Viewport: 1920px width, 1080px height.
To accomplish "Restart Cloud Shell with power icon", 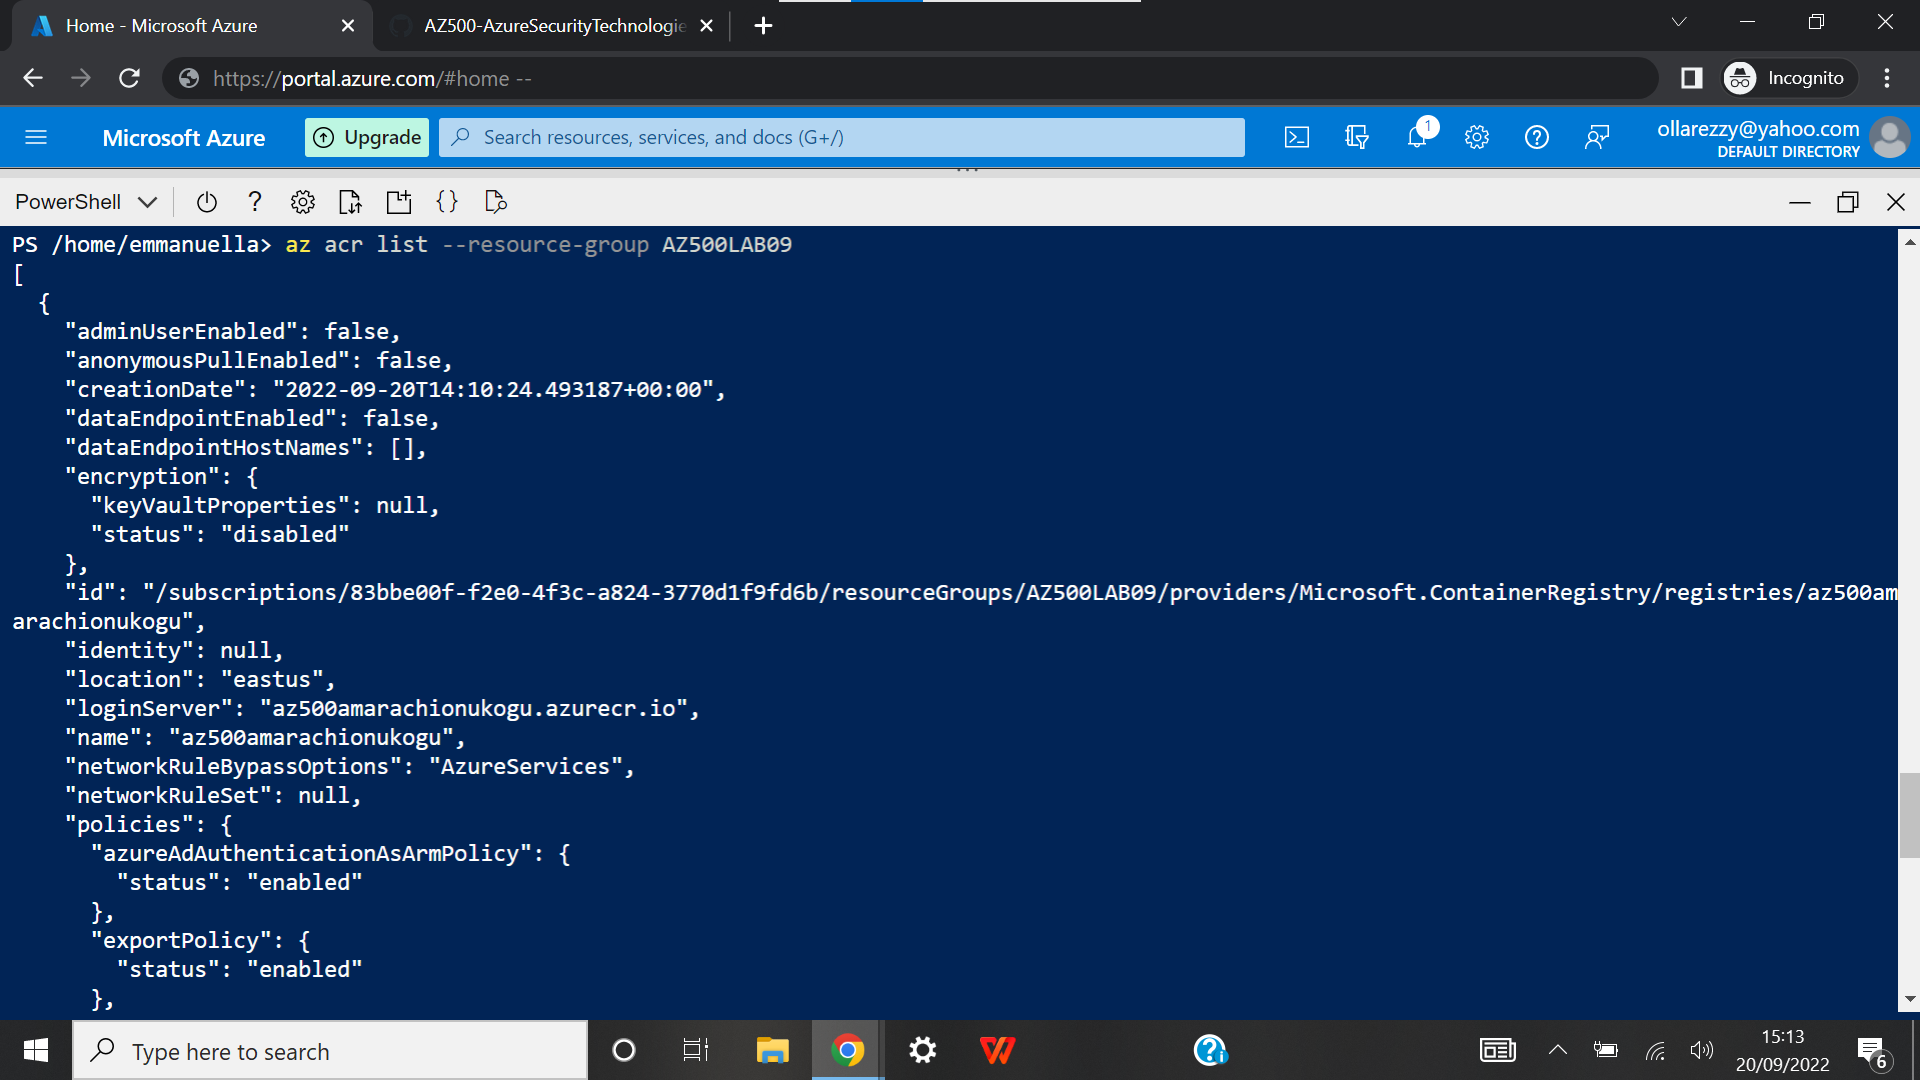I will point(207,202).
